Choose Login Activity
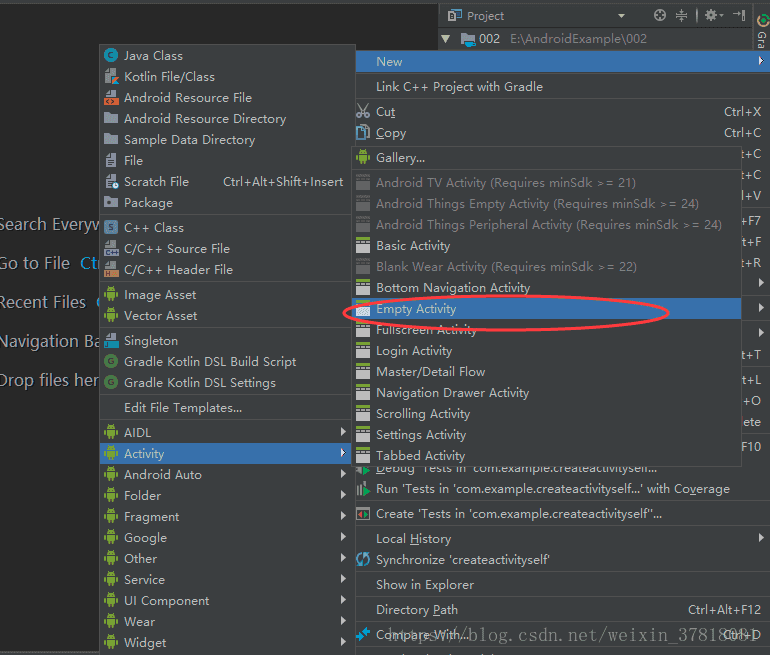Image resolution: width=770 pixels, height=655 pixels. pos(547,351)
